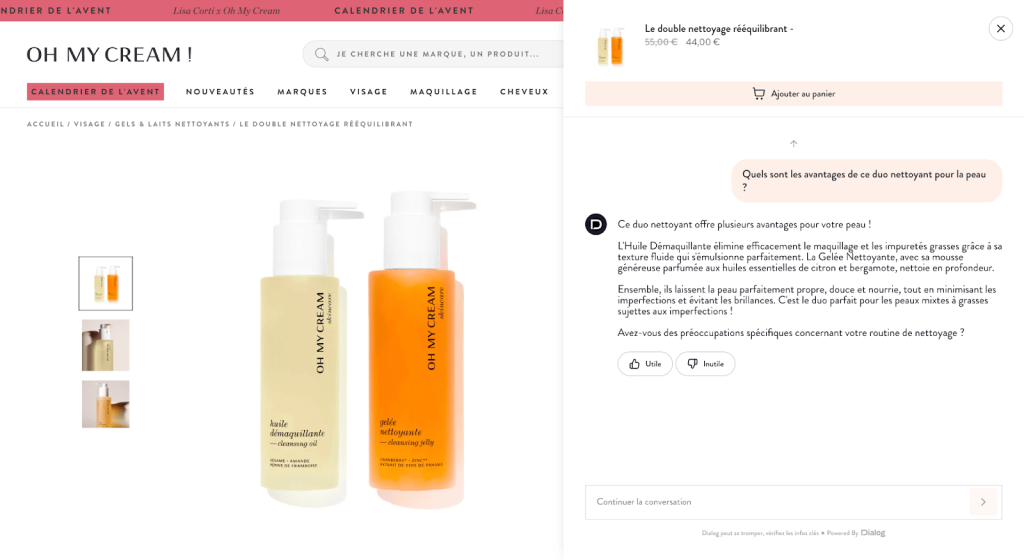Close the chat panel with X
The image size is (1024, 560).
click(x=1000, y=29)
